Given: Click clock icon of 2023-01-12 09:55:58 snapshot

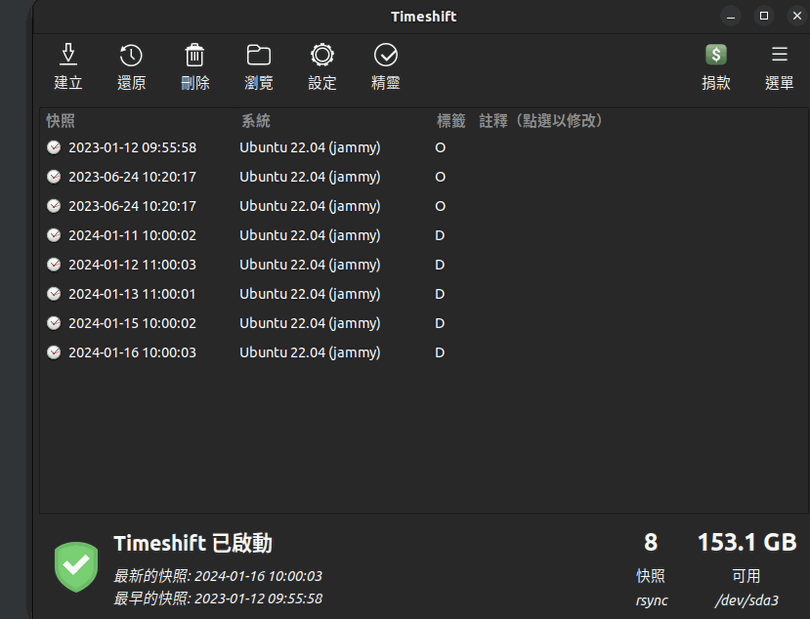Looking at the screenshot, I should 54,148.
